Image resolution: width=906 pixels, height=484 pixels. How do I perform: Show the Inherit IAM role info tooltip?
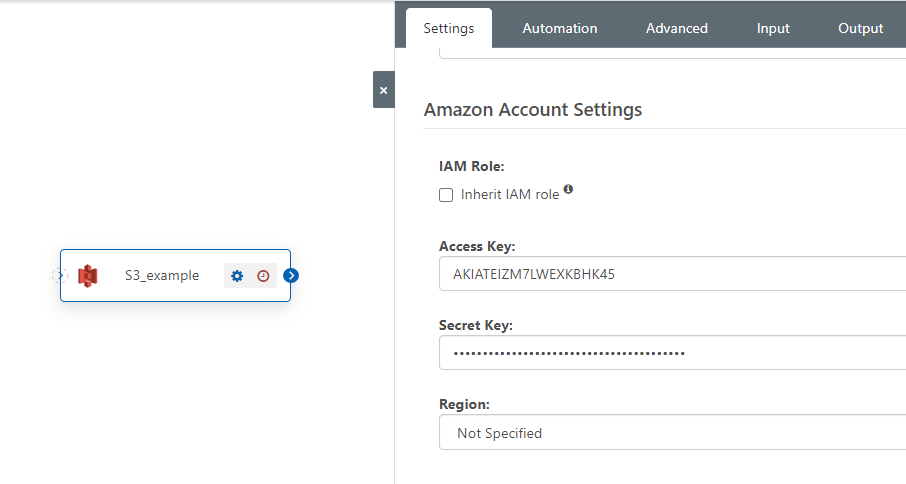tap(569, 189)
